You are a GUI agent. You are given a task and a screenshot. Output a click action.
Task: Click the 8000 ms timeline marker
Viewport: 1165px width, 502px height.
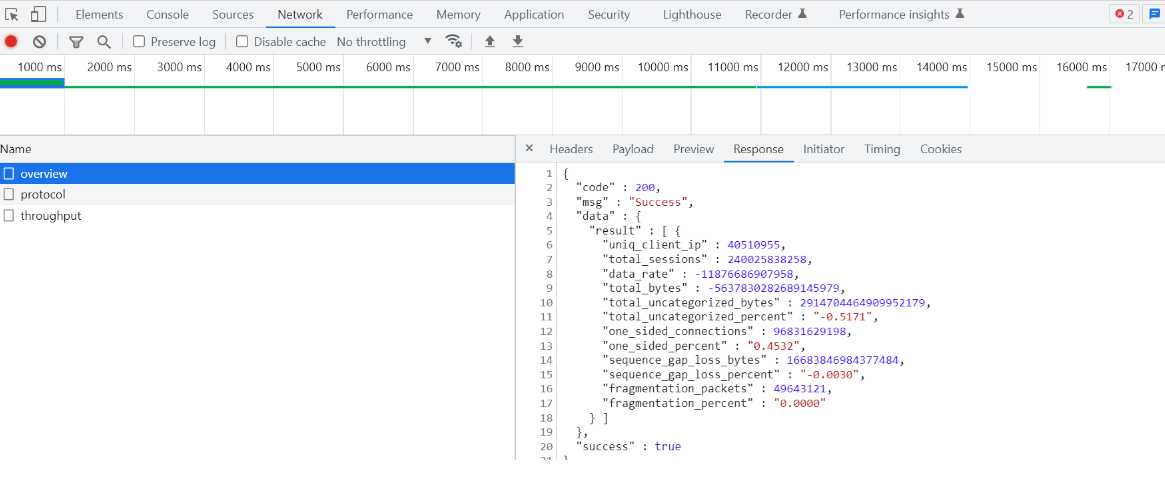coord(527,67)
